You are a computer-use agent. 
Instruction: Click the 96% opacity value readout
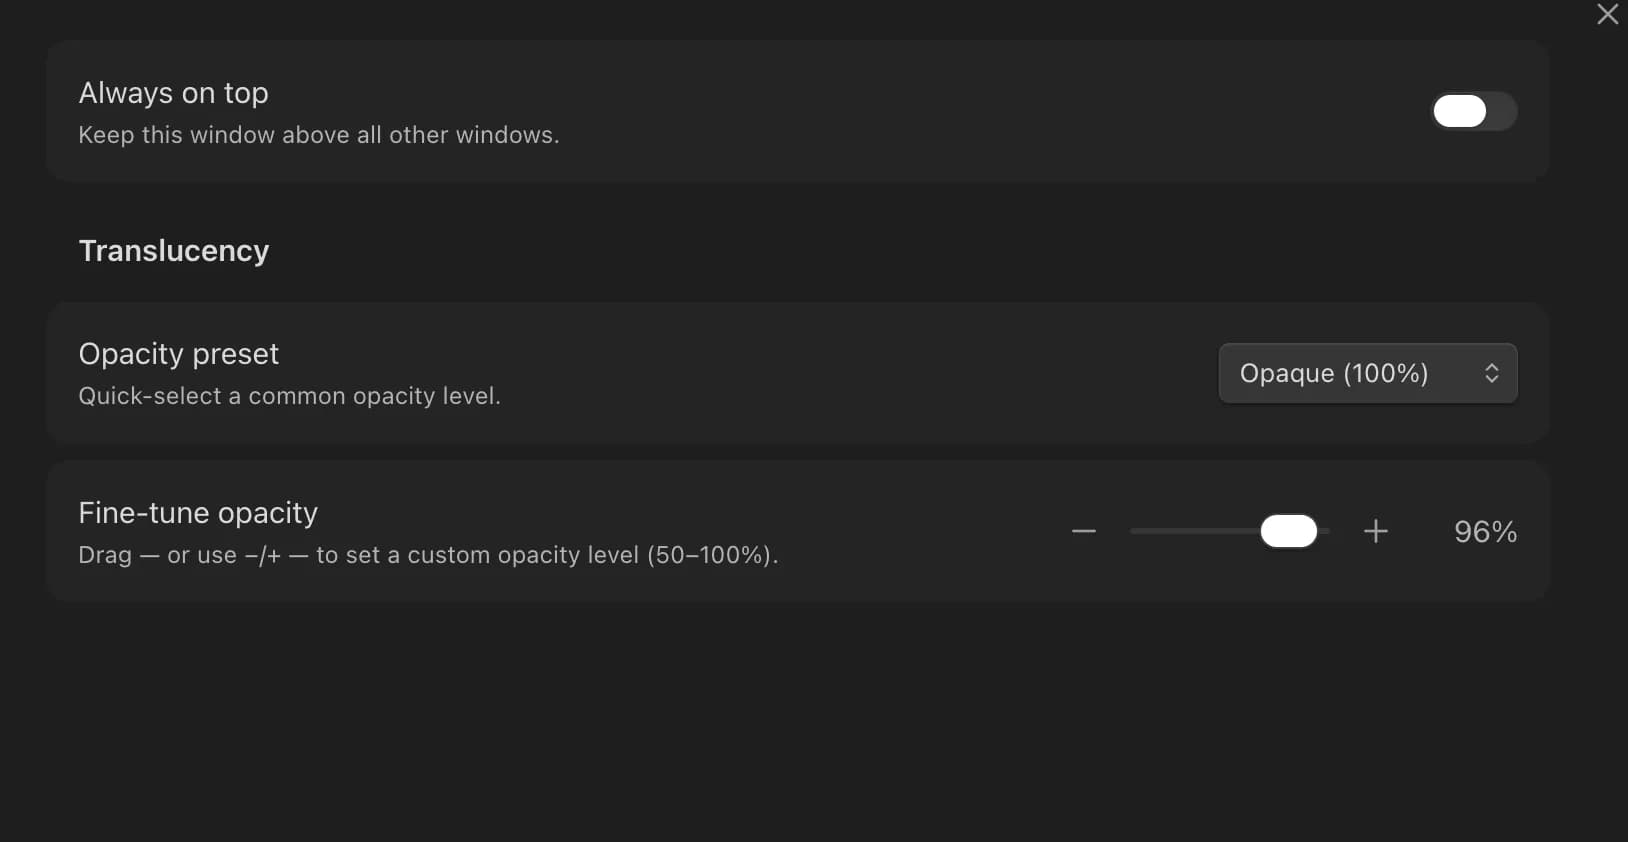(1485, 532)
